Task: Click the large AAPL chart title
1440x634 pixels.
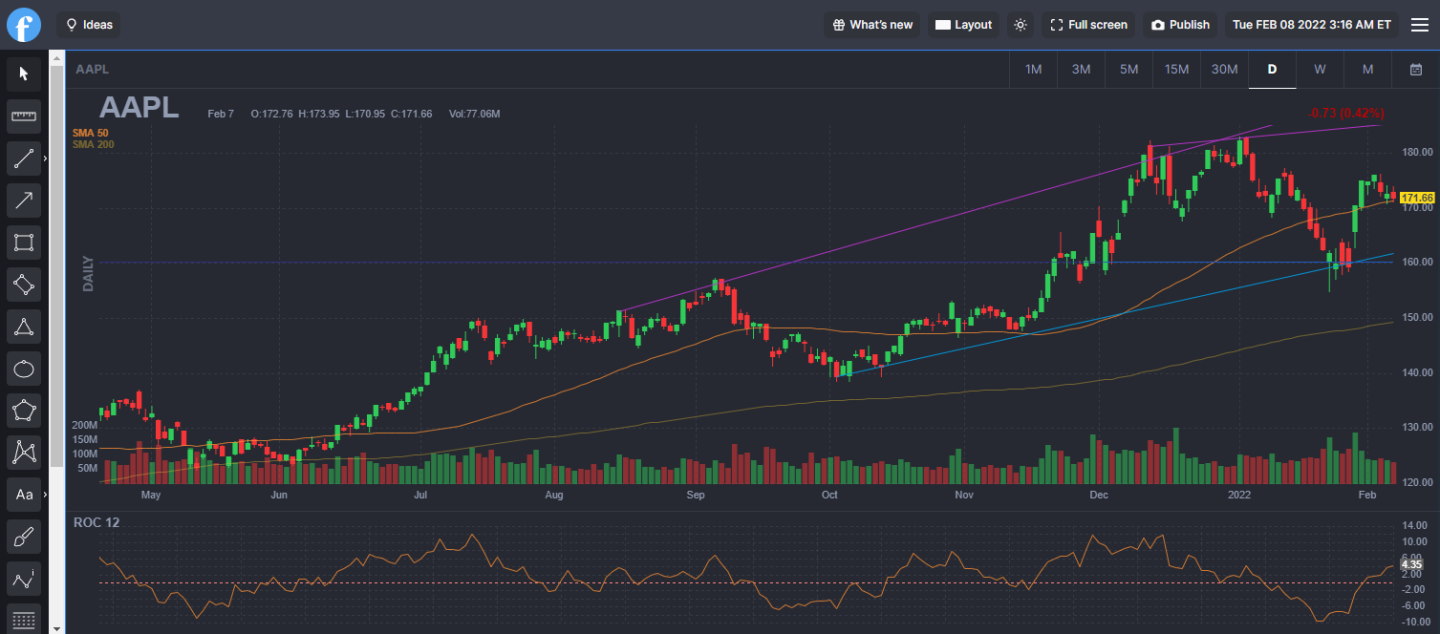Action: pyautogui.click(x=139, y=108)
